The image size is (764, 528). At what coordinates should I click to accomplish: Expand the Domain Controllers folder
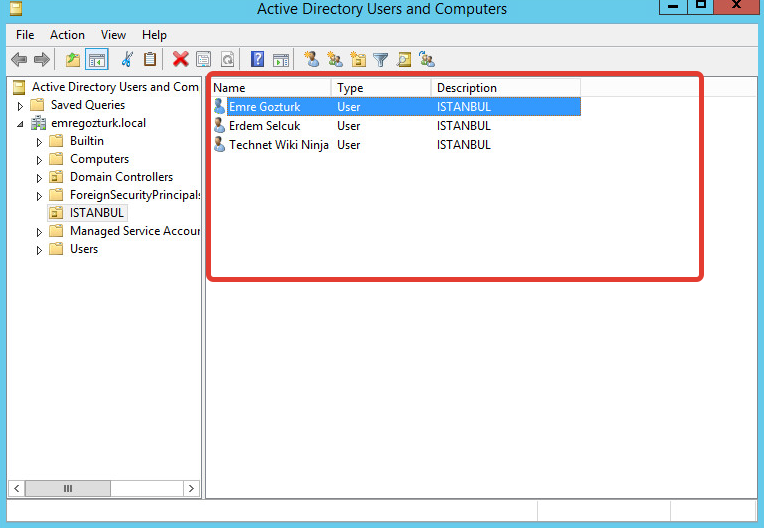tap(39, 178)
